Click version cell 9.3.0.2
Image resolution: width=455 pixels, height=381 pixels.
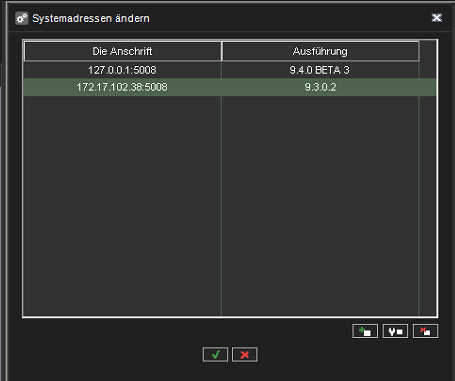pyautogui.click(x=320, y=87)
